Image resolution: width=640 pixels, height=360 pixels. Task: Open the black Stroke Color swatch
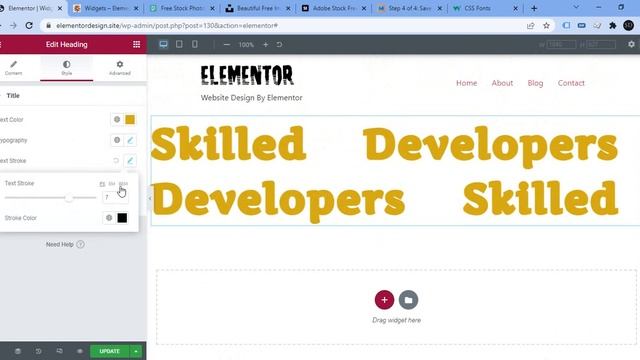(122, 218)
